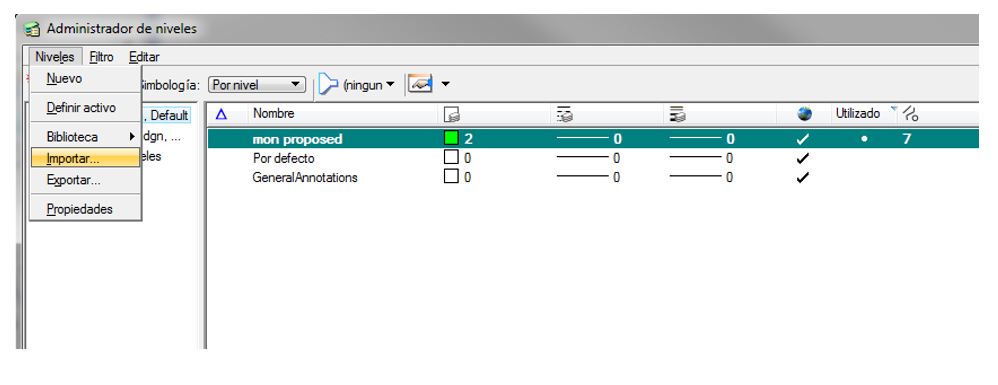Toggle the global display check for Por defecto
This screenshot has width=998, height=385.
[803, 158]
